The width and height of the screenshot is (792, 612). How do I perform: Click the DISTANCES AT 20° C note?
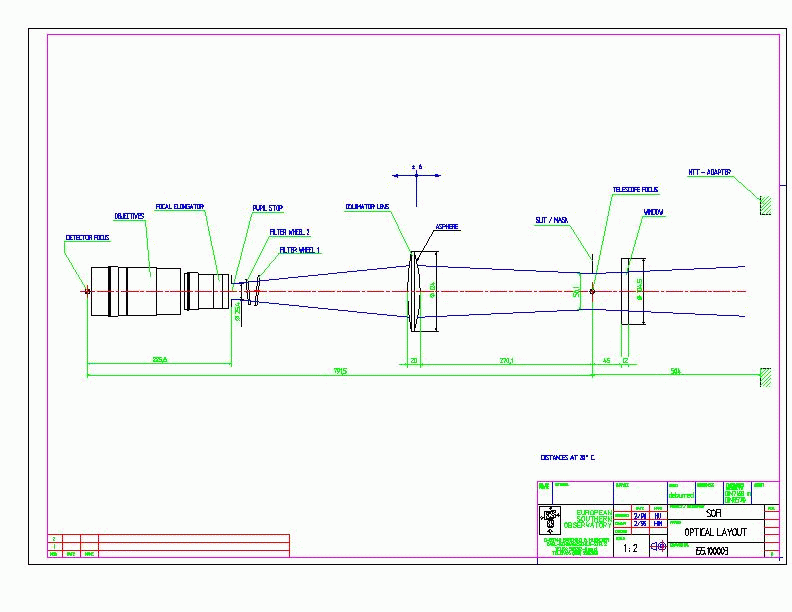click(x=568, y=457)
